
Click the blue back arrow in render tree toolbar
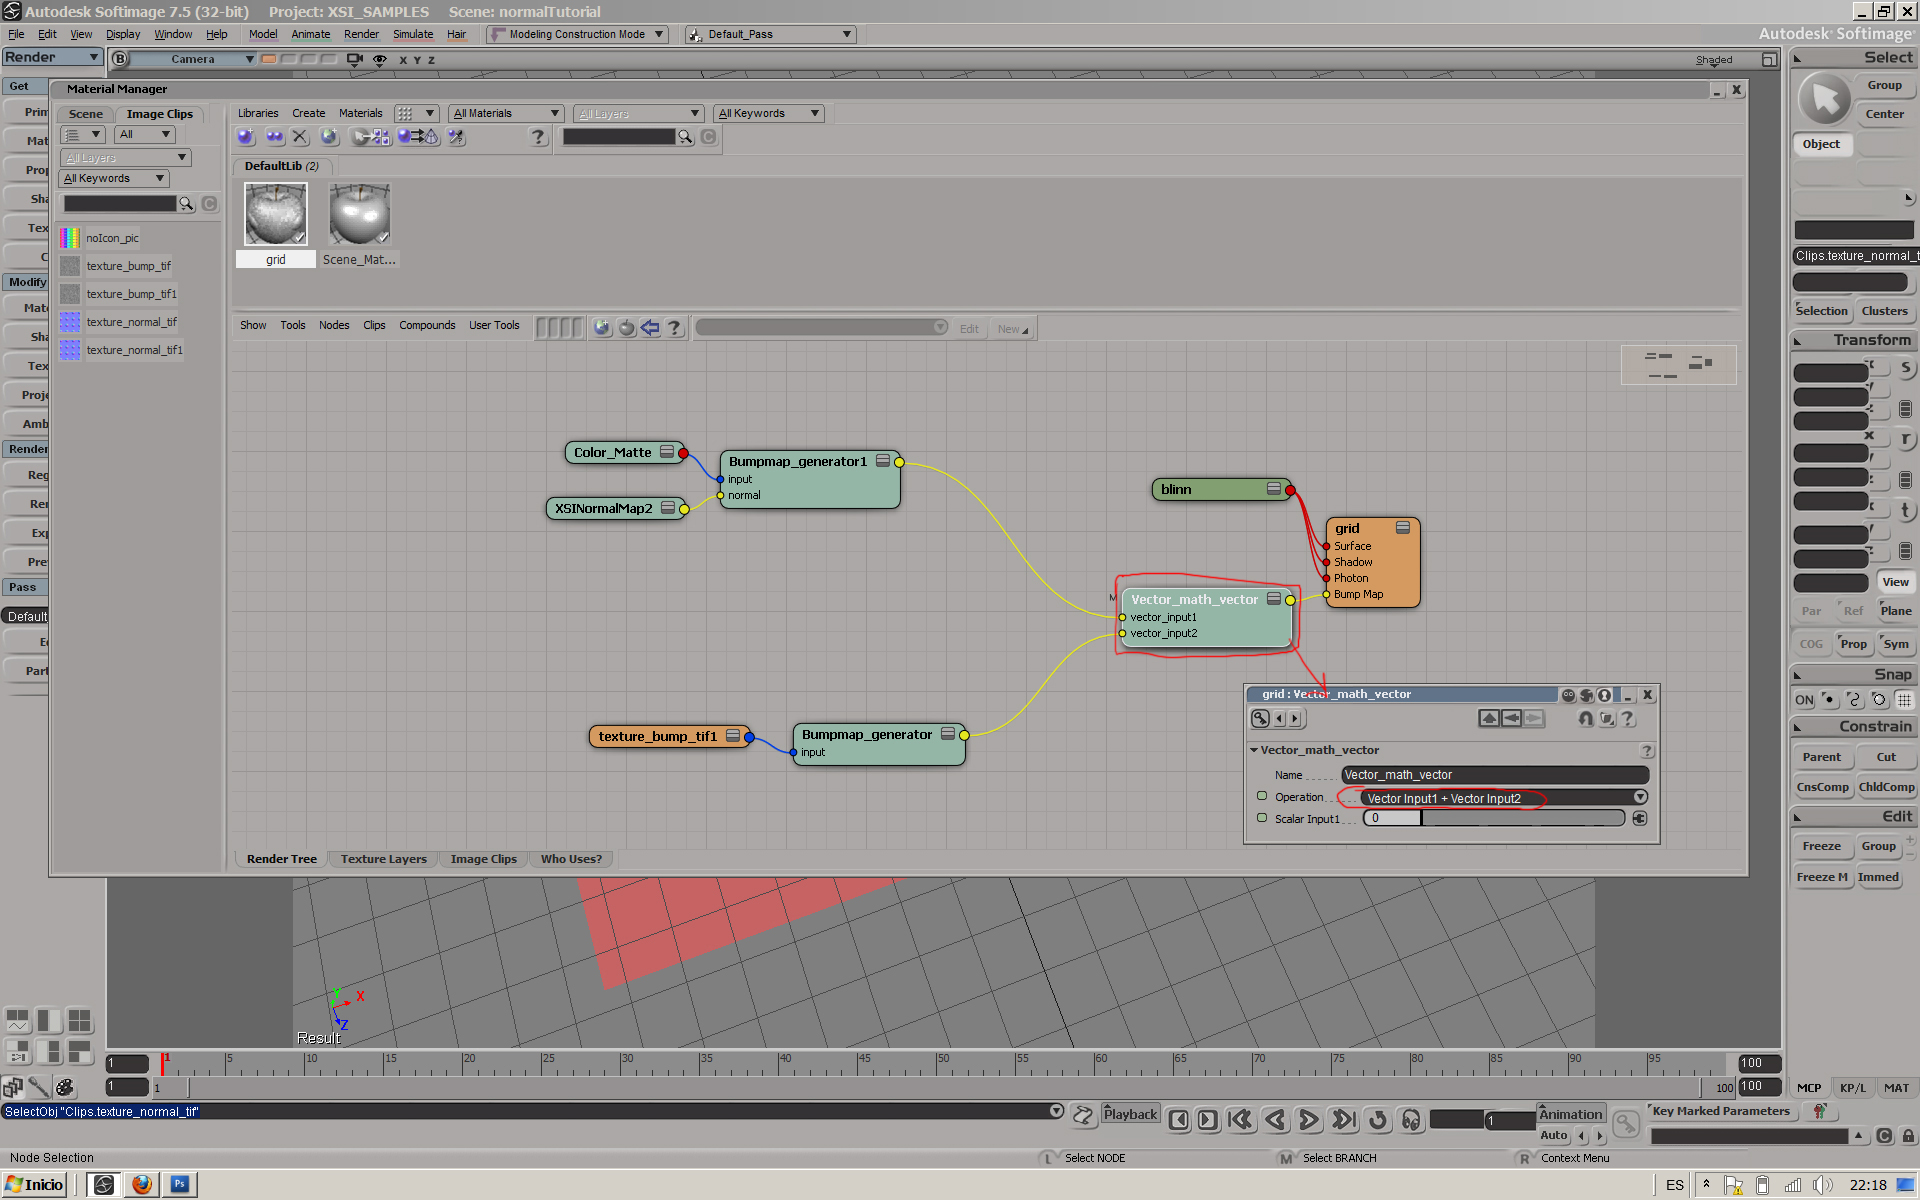[x=650, y=328]
